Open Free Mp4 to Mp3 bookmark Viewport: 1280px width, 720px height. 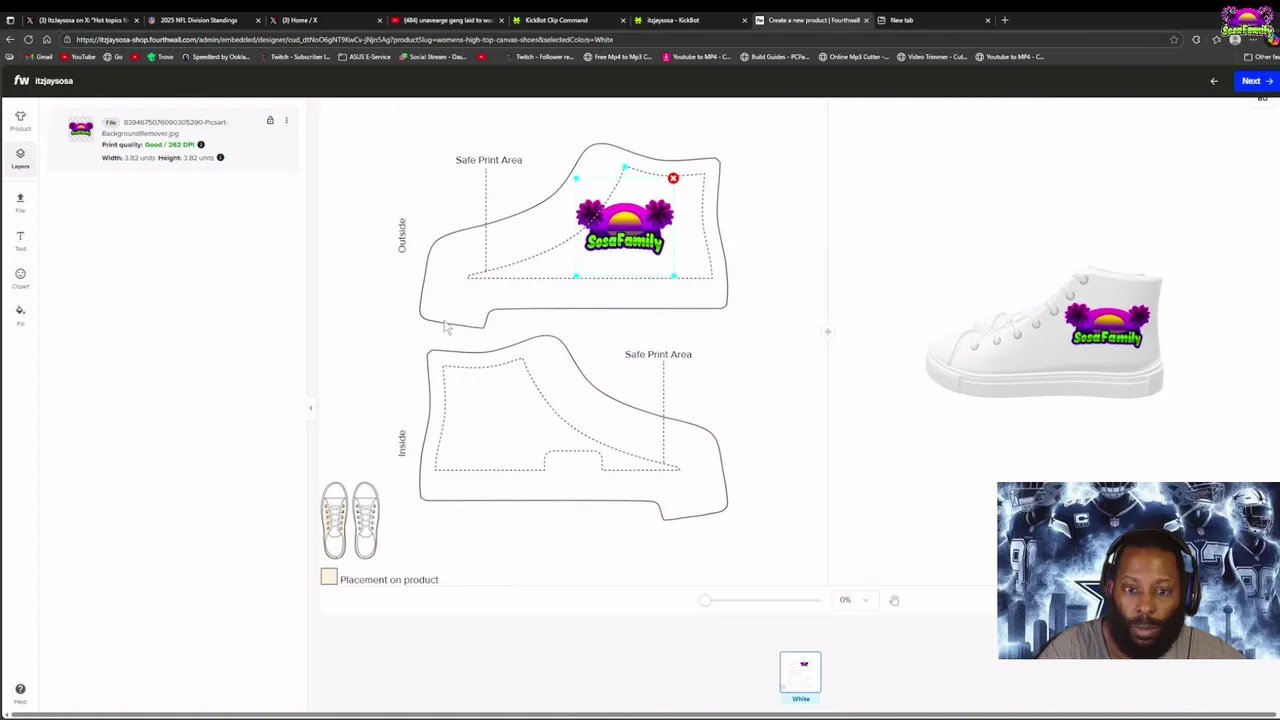(618, 57)
